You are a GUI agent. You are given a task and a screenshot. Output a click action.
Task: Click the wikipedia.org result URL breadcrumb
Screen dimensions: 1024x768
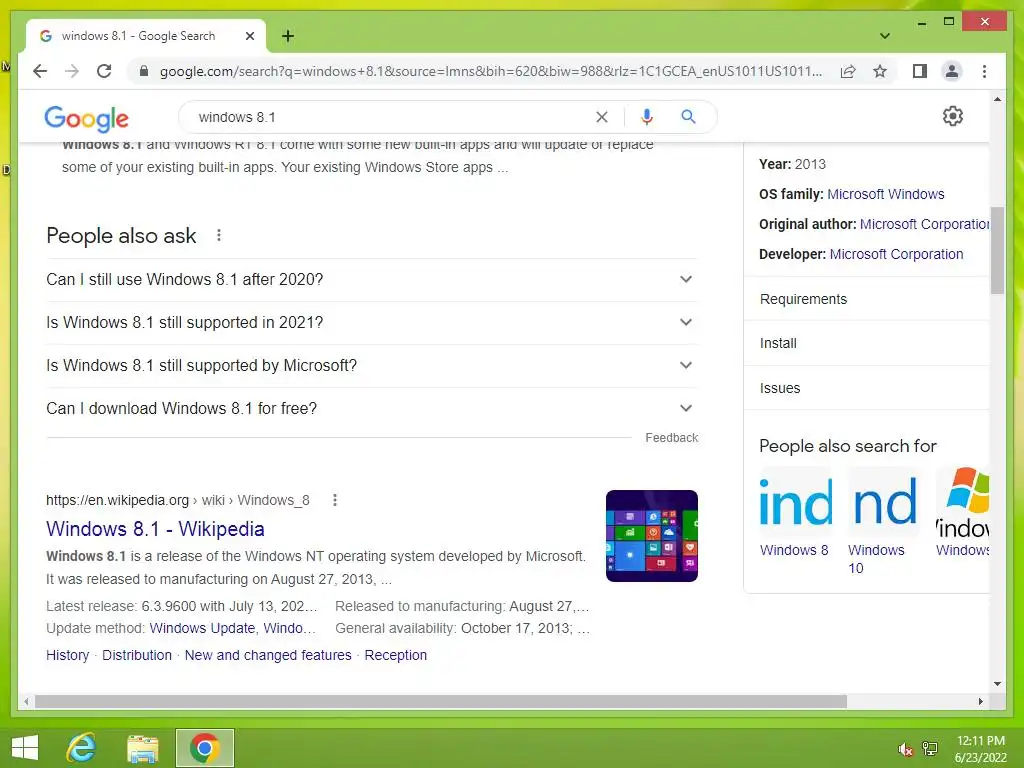tap(178, 500)
